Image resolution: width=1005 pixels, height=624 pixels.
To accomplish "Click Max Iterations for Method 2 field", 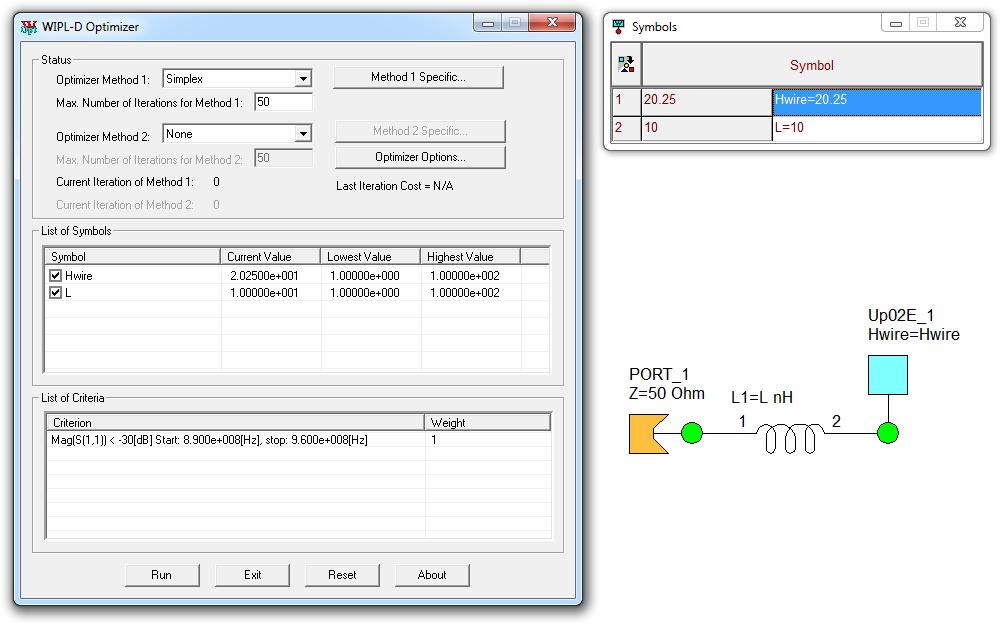I will click(x=283, y=158).
